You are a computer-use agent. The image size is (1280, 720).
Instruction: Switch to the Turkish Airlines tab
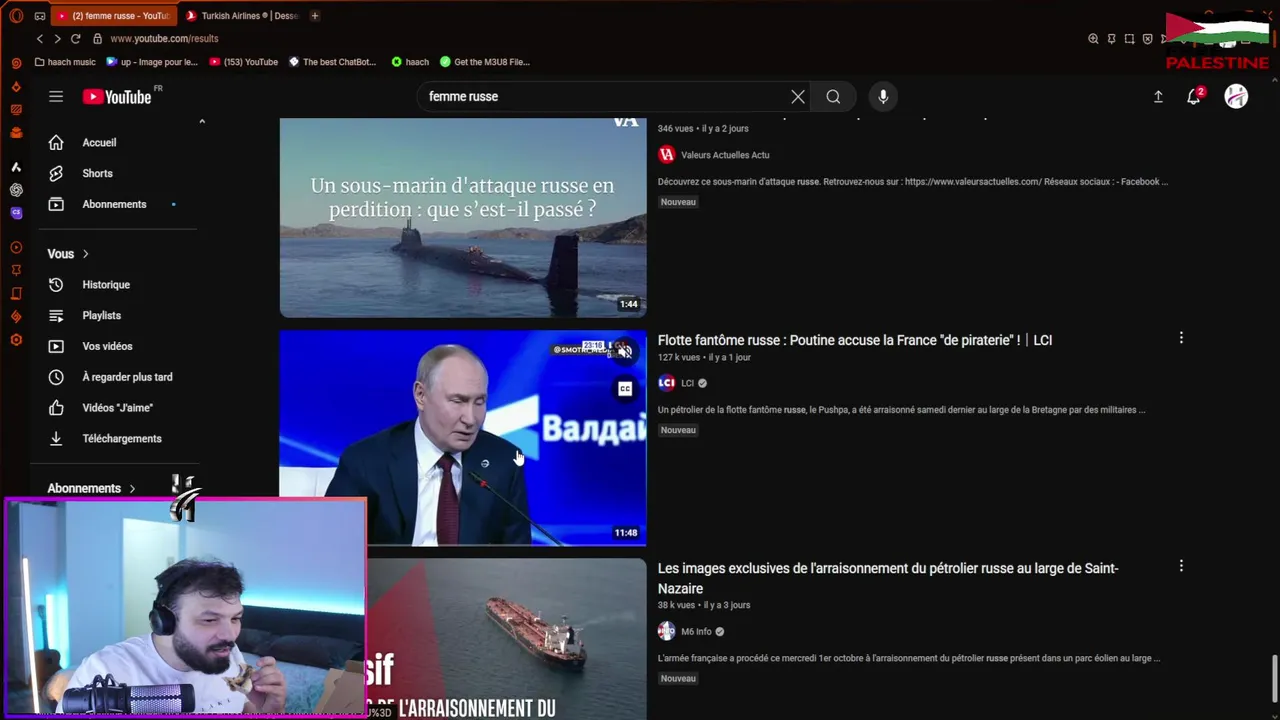point(241,16)
